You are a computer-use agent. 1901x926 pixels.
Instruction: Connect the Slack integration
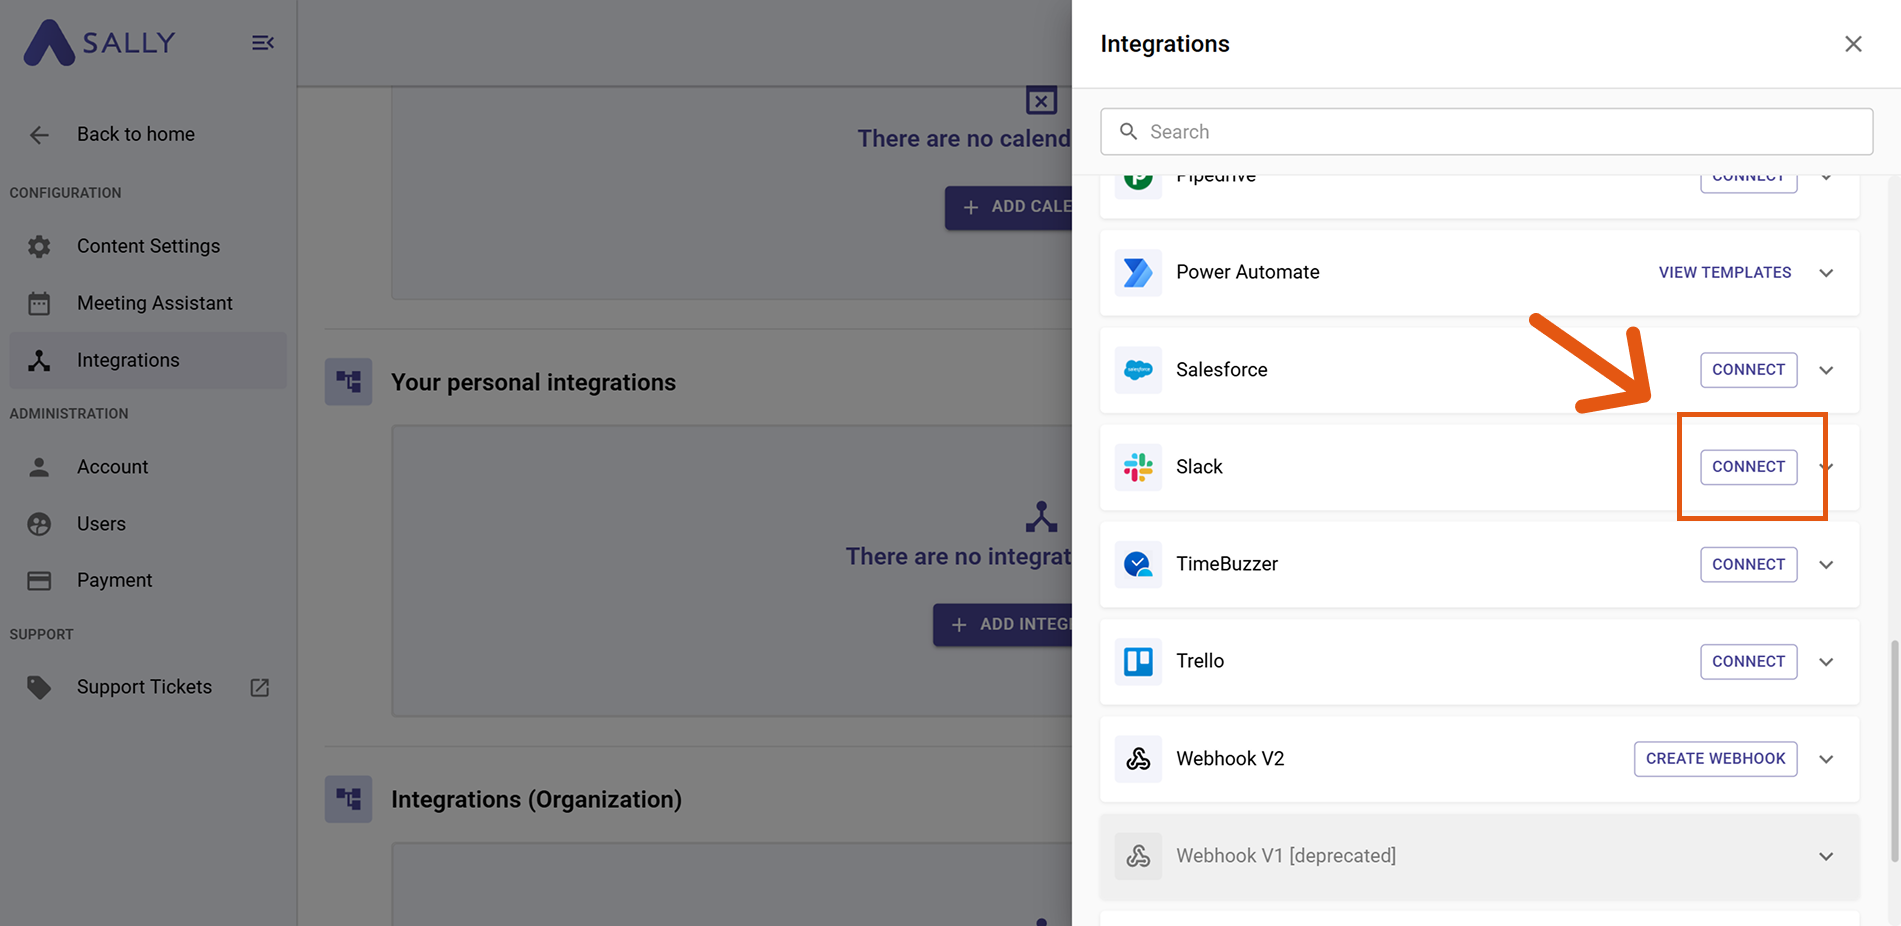(1748, 467)
